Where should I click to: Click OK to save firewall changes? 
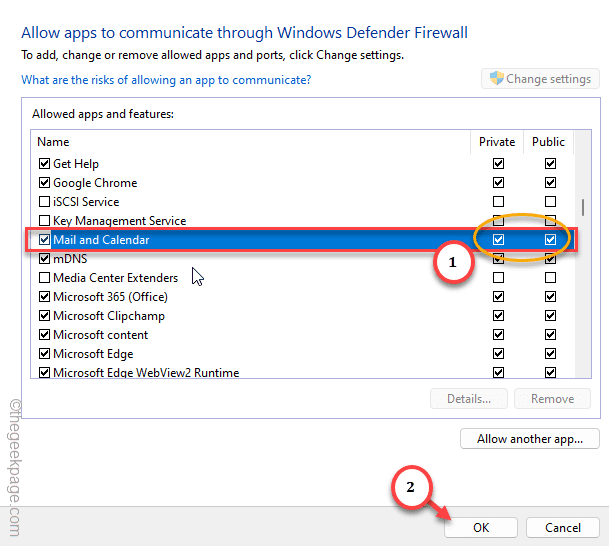tap(481, 527)
